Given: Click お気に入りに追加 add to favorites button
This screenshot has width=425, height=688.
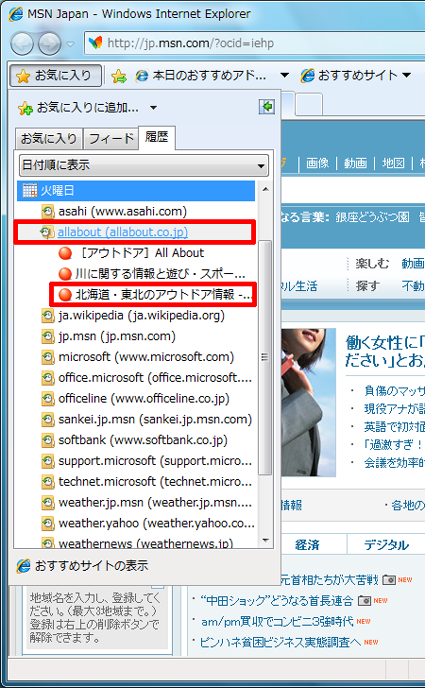Looking at the screenshot, I should tap(78, 108).
